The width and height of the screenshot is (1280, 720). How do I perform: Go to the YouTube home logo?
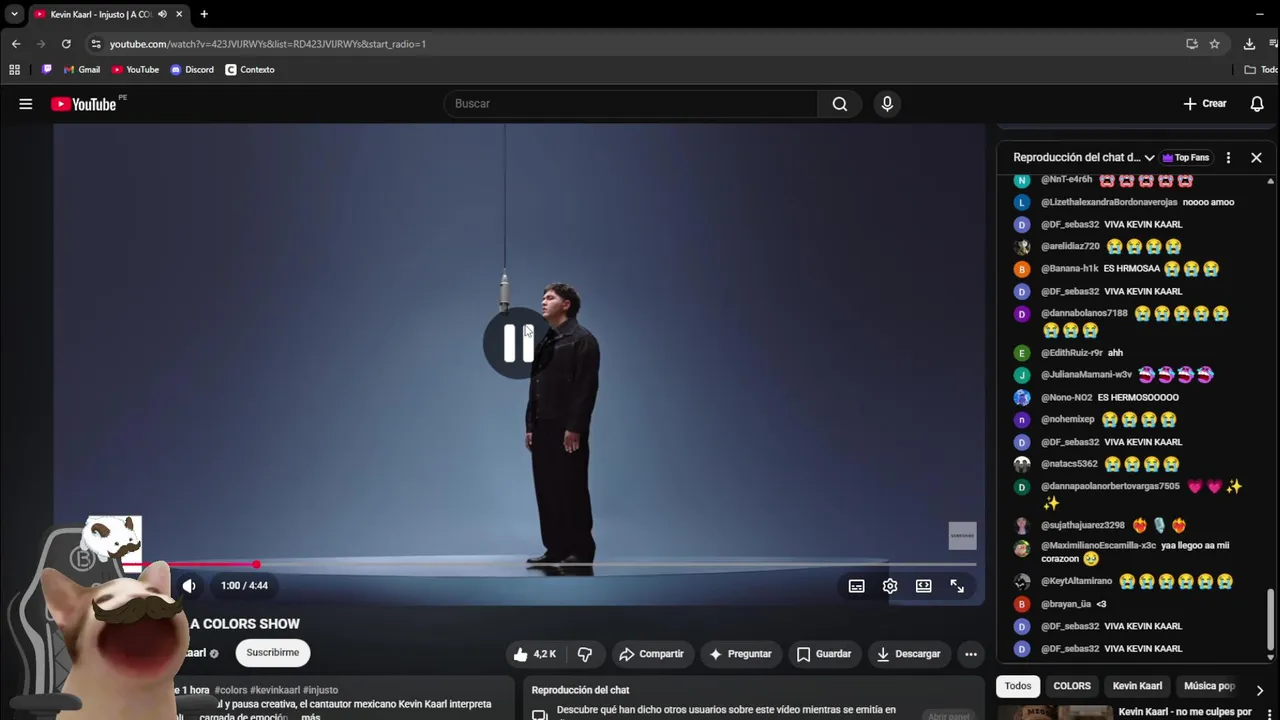[x=84, y=104]
